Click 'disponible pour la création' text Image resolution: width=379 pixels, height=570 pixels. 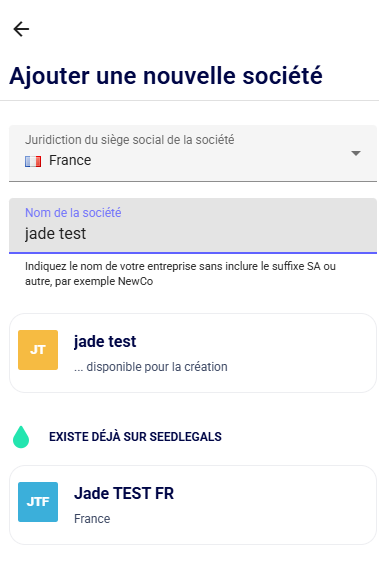157,367
